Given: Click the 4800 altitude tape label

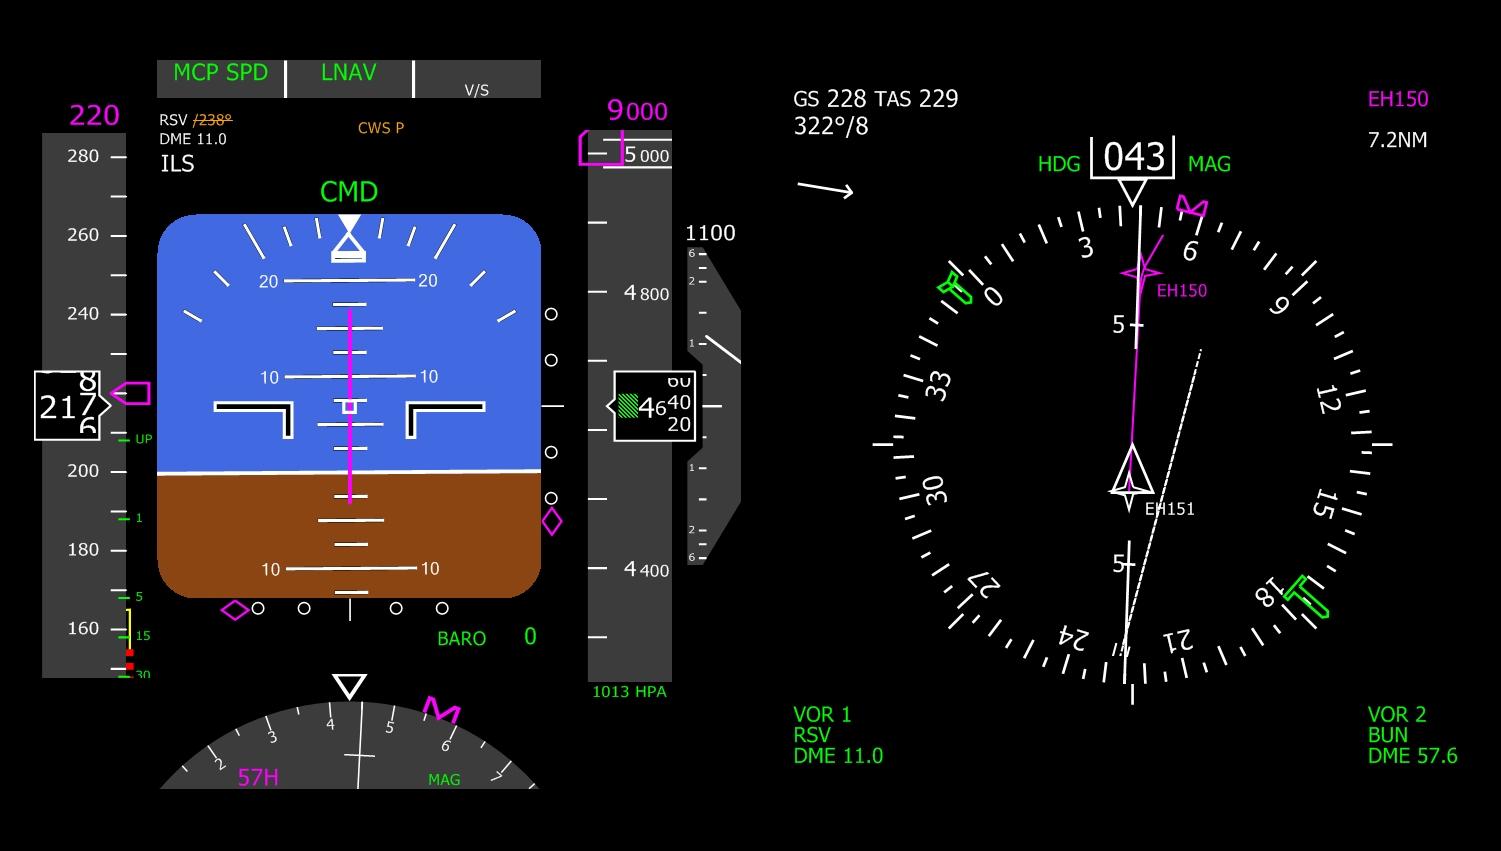Looking at the screenshot, I should pos(646,293).
